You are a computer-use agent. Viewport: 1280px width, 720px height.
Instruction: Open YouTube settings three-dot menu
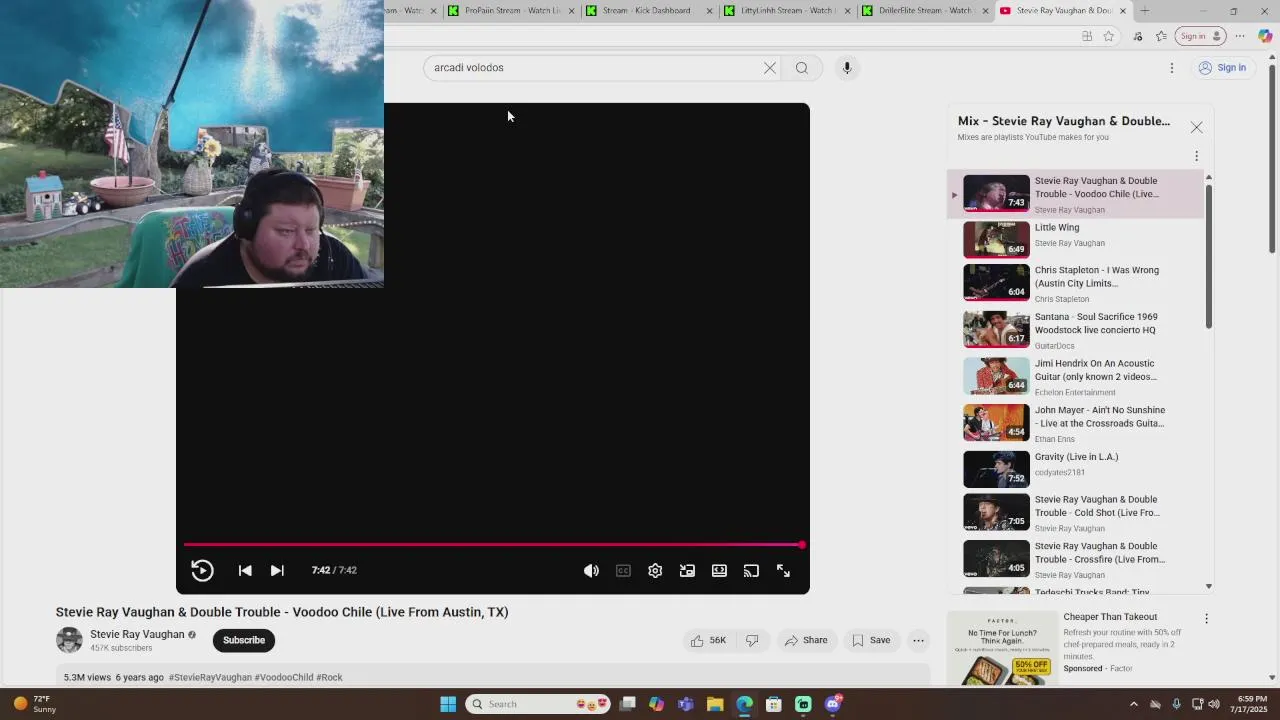click(x=1172, y=68)
